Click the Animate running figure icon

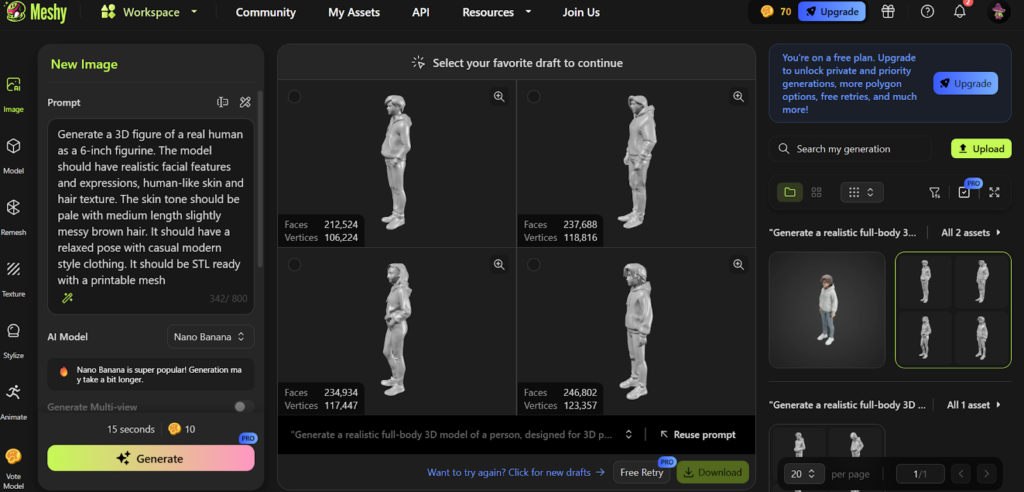14,392
